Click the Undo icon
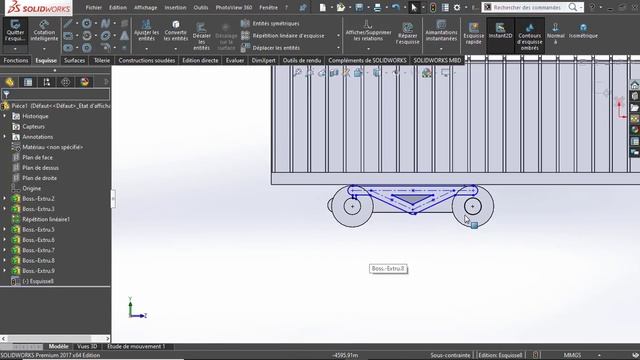This screenshot has height=360, width=640. click(x=395, y=7)
